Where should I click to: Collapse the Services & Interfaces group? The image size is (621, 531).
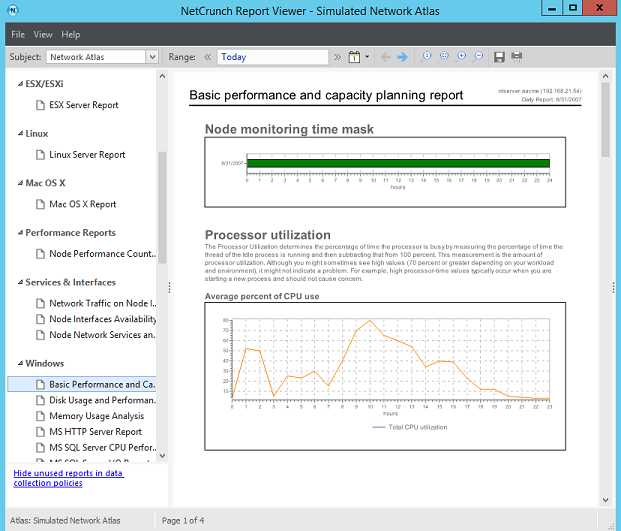pyautogui.click(x=20, y=282)
